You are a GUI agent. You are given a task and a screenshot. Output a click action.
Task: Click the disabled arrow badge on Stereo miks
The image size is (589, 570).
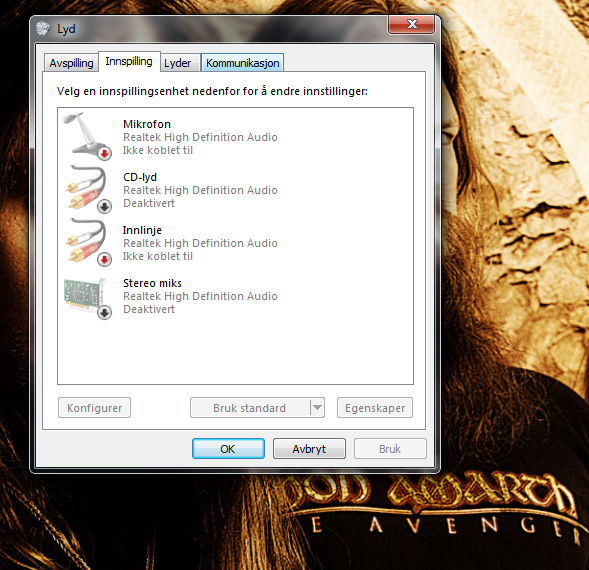tap(105, 312)
